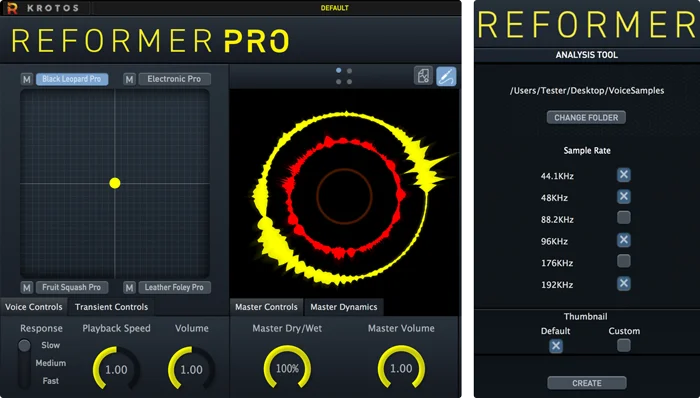Click the Sample Rate heading
This screenshot has height=398, width=700.
(x=587, y=150)
